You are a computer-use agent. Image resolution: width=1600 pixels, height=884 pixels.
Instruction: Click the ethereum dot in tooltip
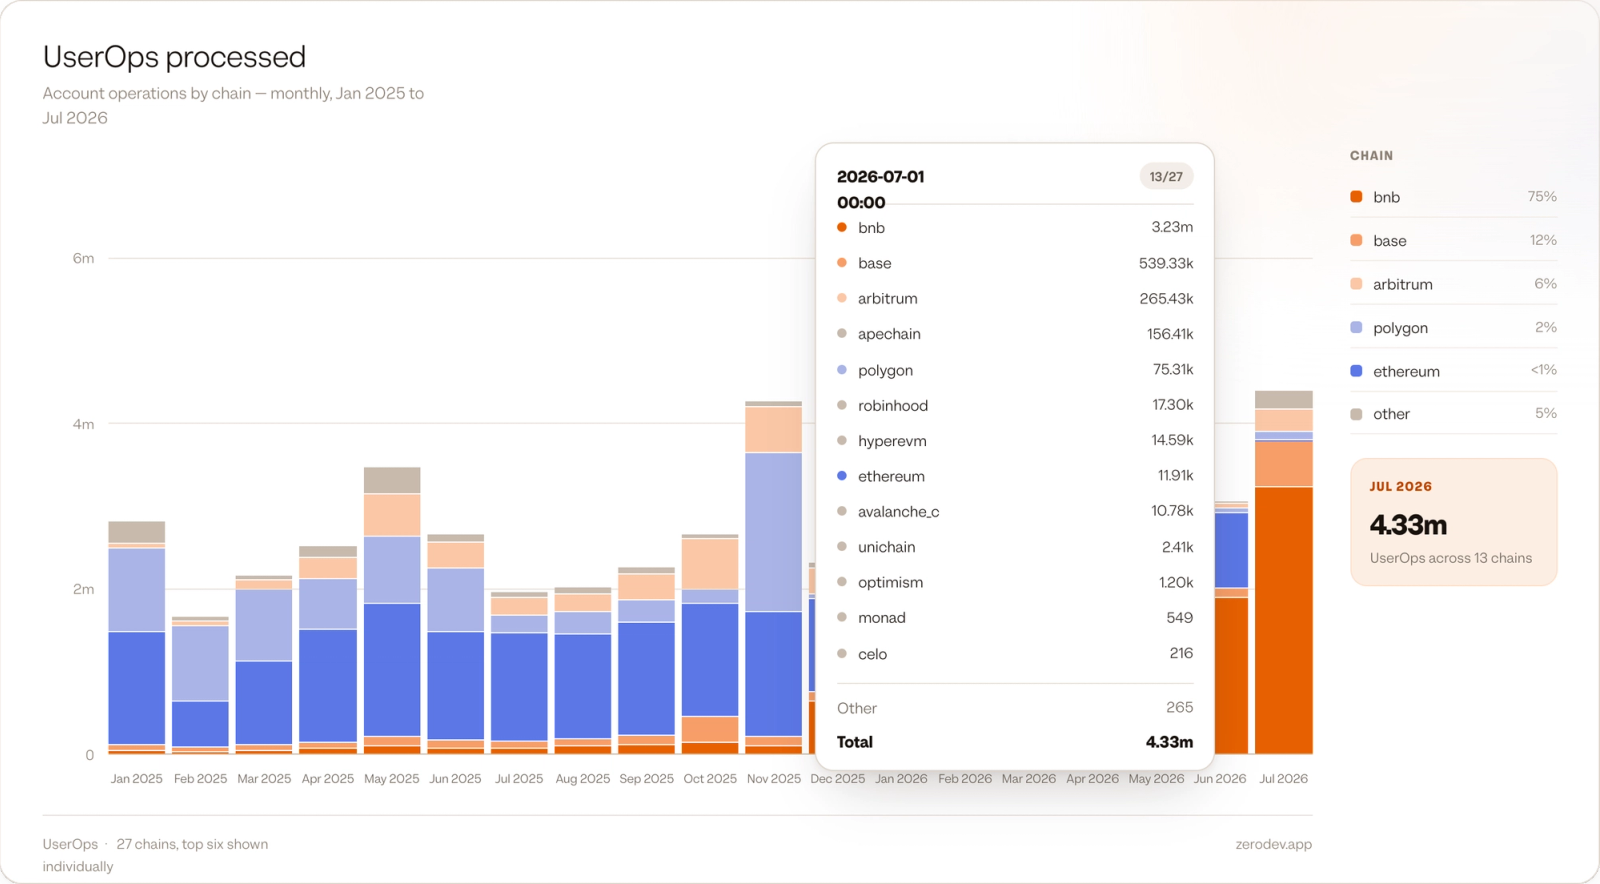coord(842,476)
